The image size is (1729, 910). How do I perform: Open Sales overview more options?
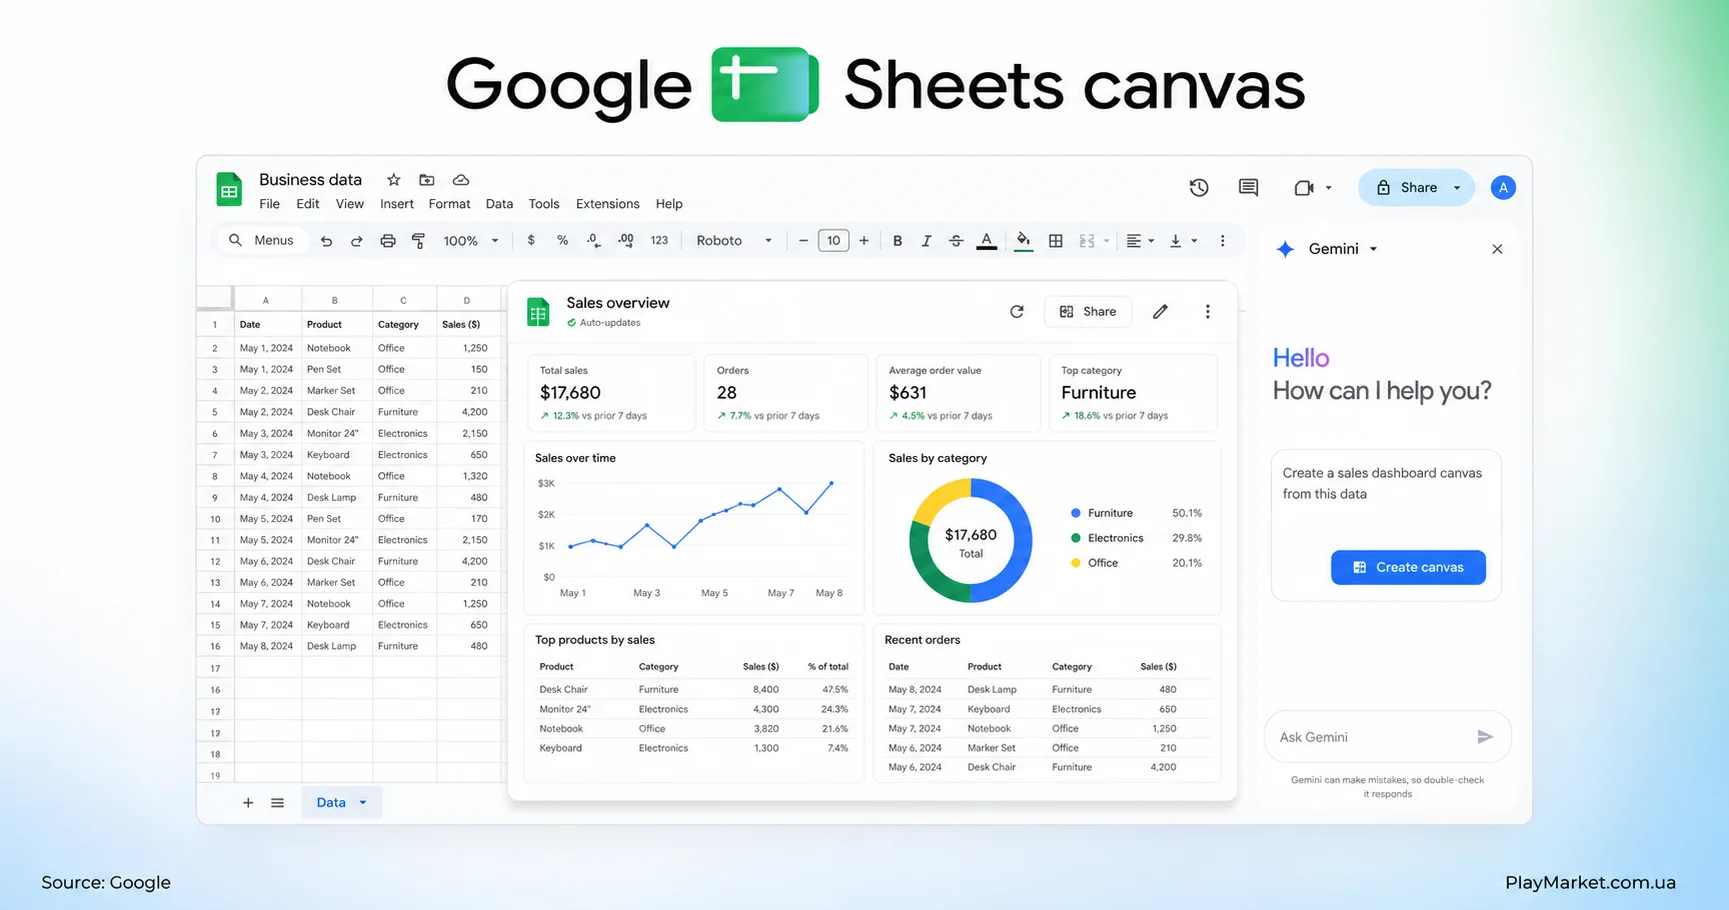[1207, 312]
